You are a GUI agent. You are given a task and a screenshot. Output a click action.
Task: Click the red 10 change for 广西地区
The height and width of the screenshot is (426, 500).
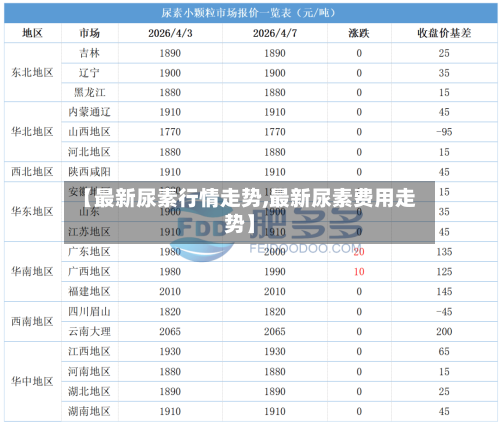pyautogui.click(x=359, y=272)
